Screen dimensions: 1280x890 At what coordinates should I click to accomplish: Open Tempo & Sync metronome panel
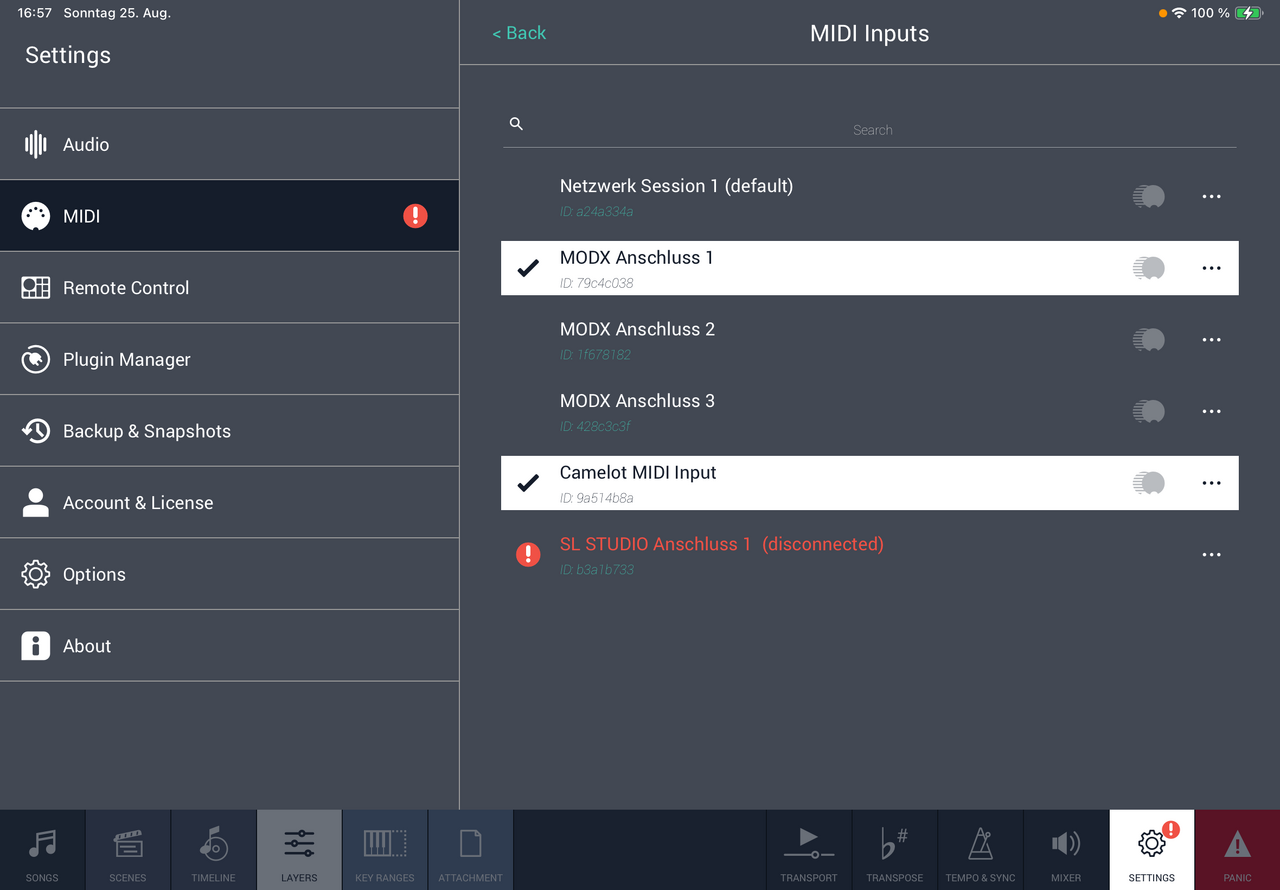coord(980,850)
